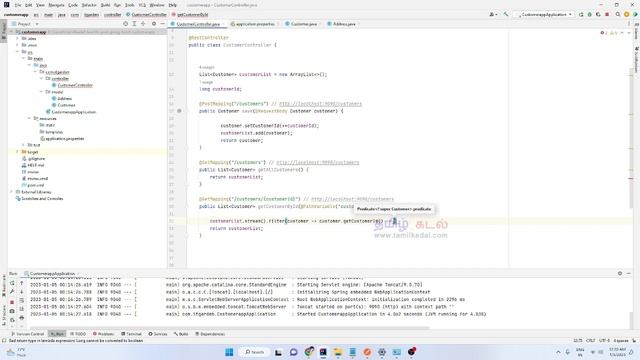Select pom.xml in project tree
The height and width of the screenshot is (360, 640).
(x=36, y=185)
